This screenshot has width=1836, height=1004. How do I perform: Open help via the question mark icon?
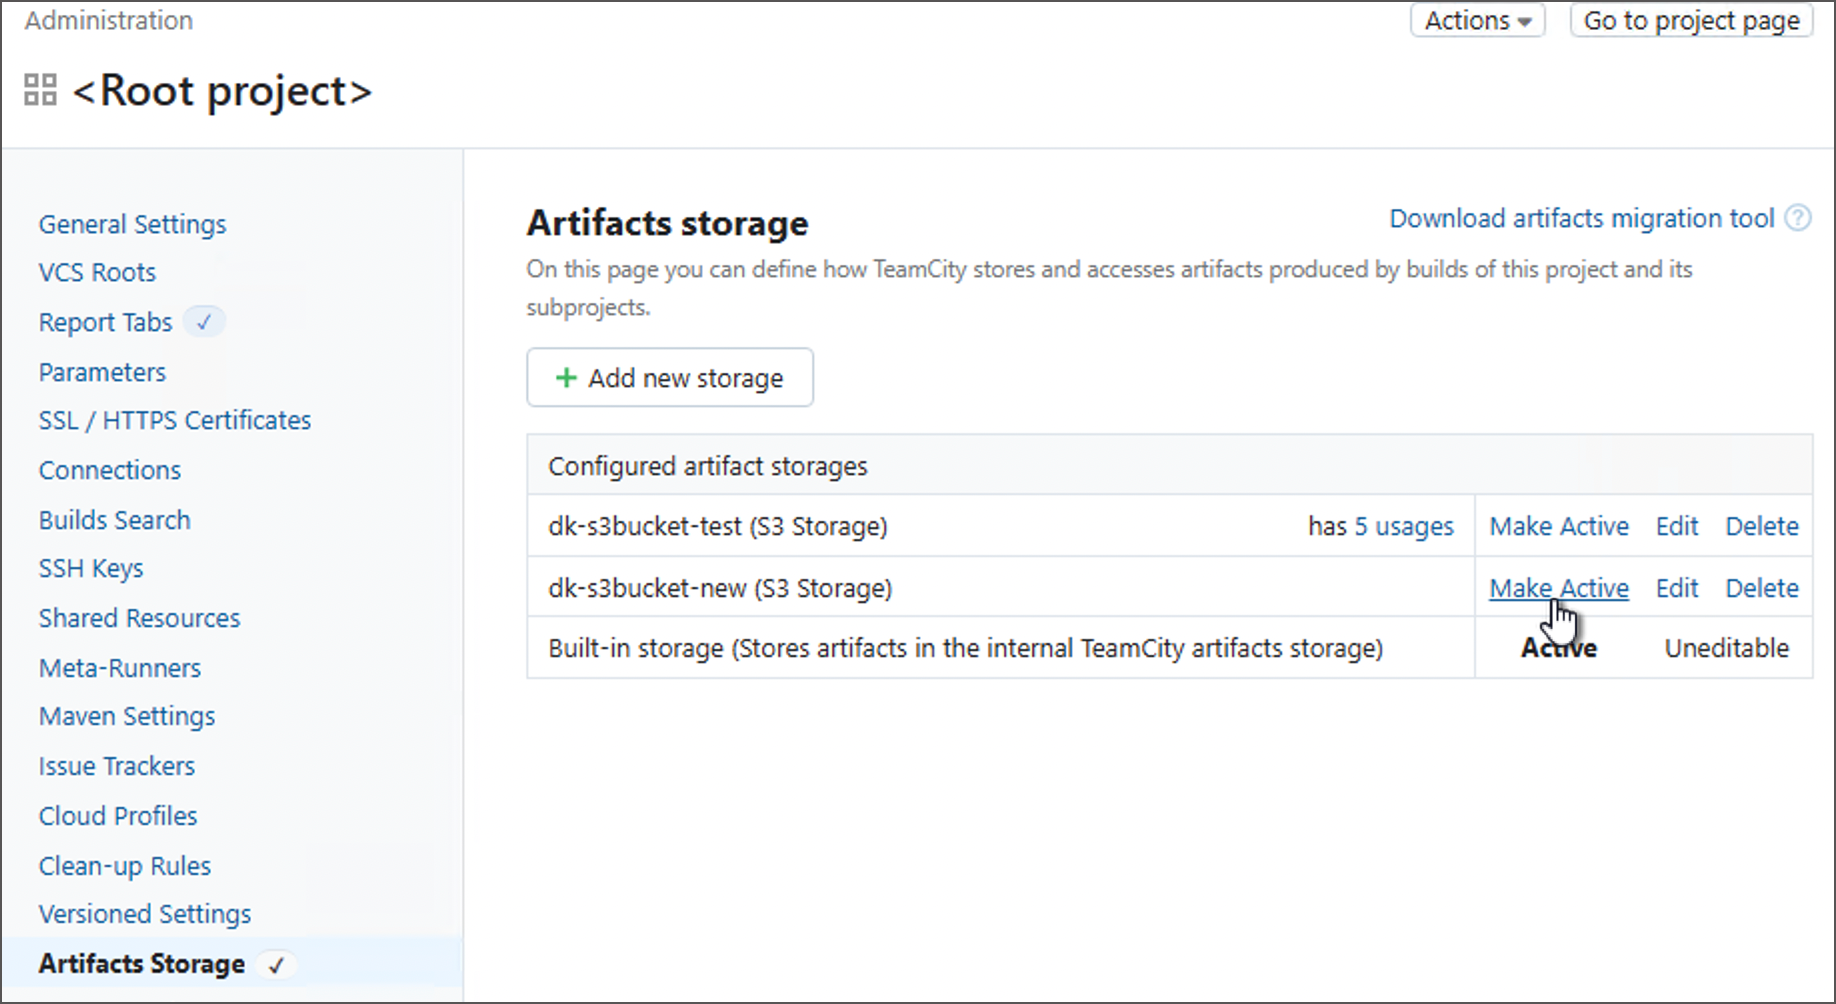point(1798,218)
